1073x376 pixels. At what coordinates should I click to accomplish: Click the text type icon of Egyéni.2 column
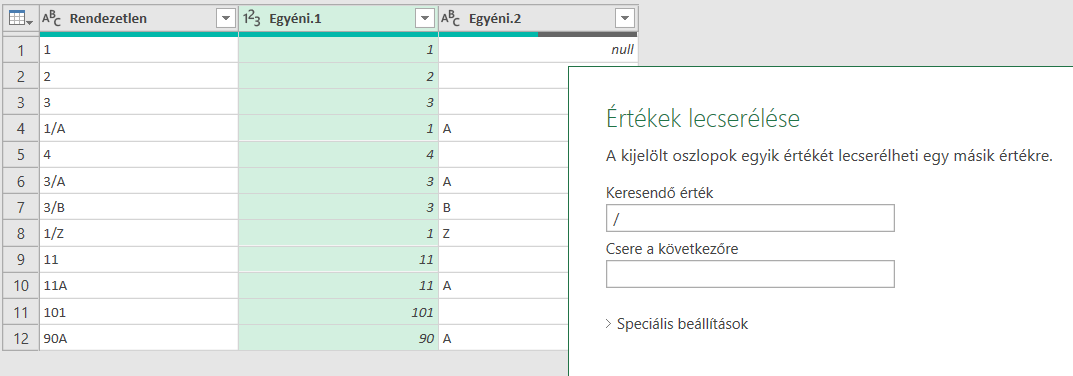point(450,19)
